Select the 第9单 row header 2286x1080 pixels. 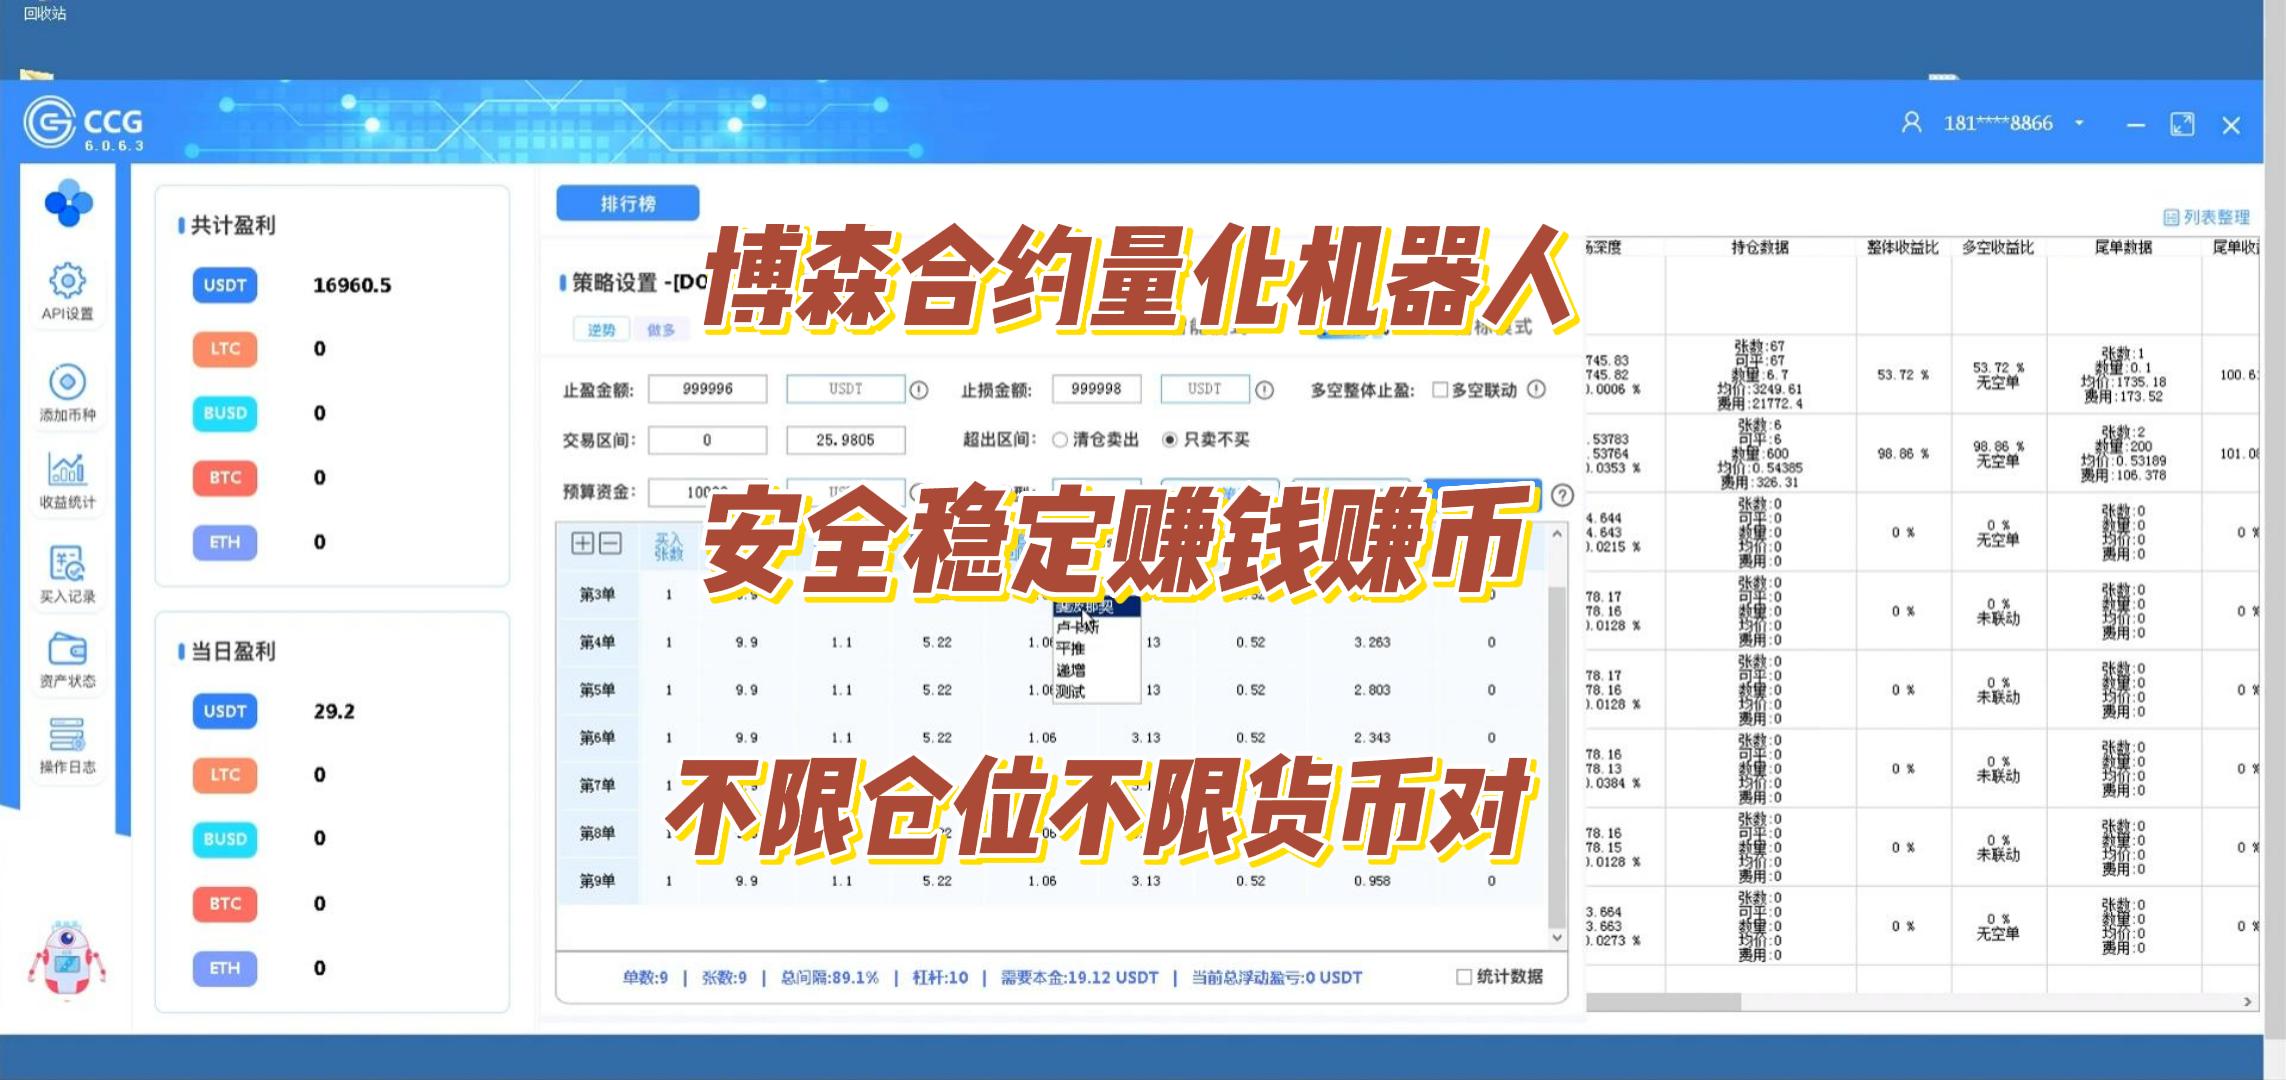coord(598,881)
